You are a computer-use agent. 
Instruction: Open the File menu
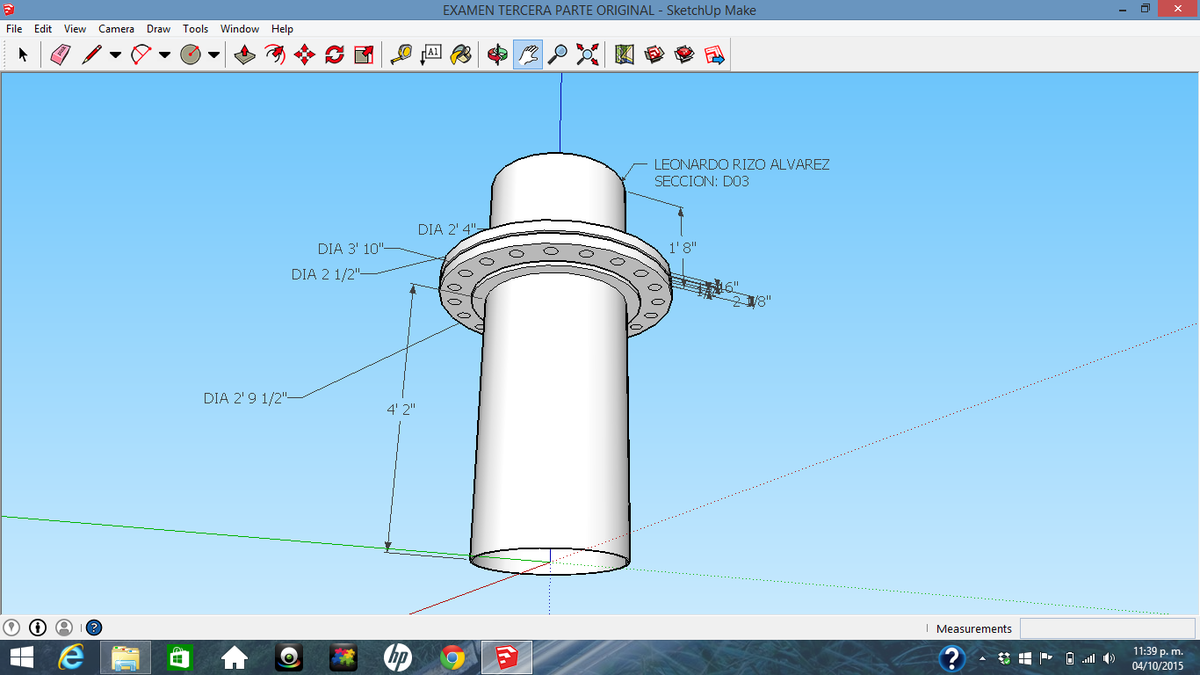[15, 29]
